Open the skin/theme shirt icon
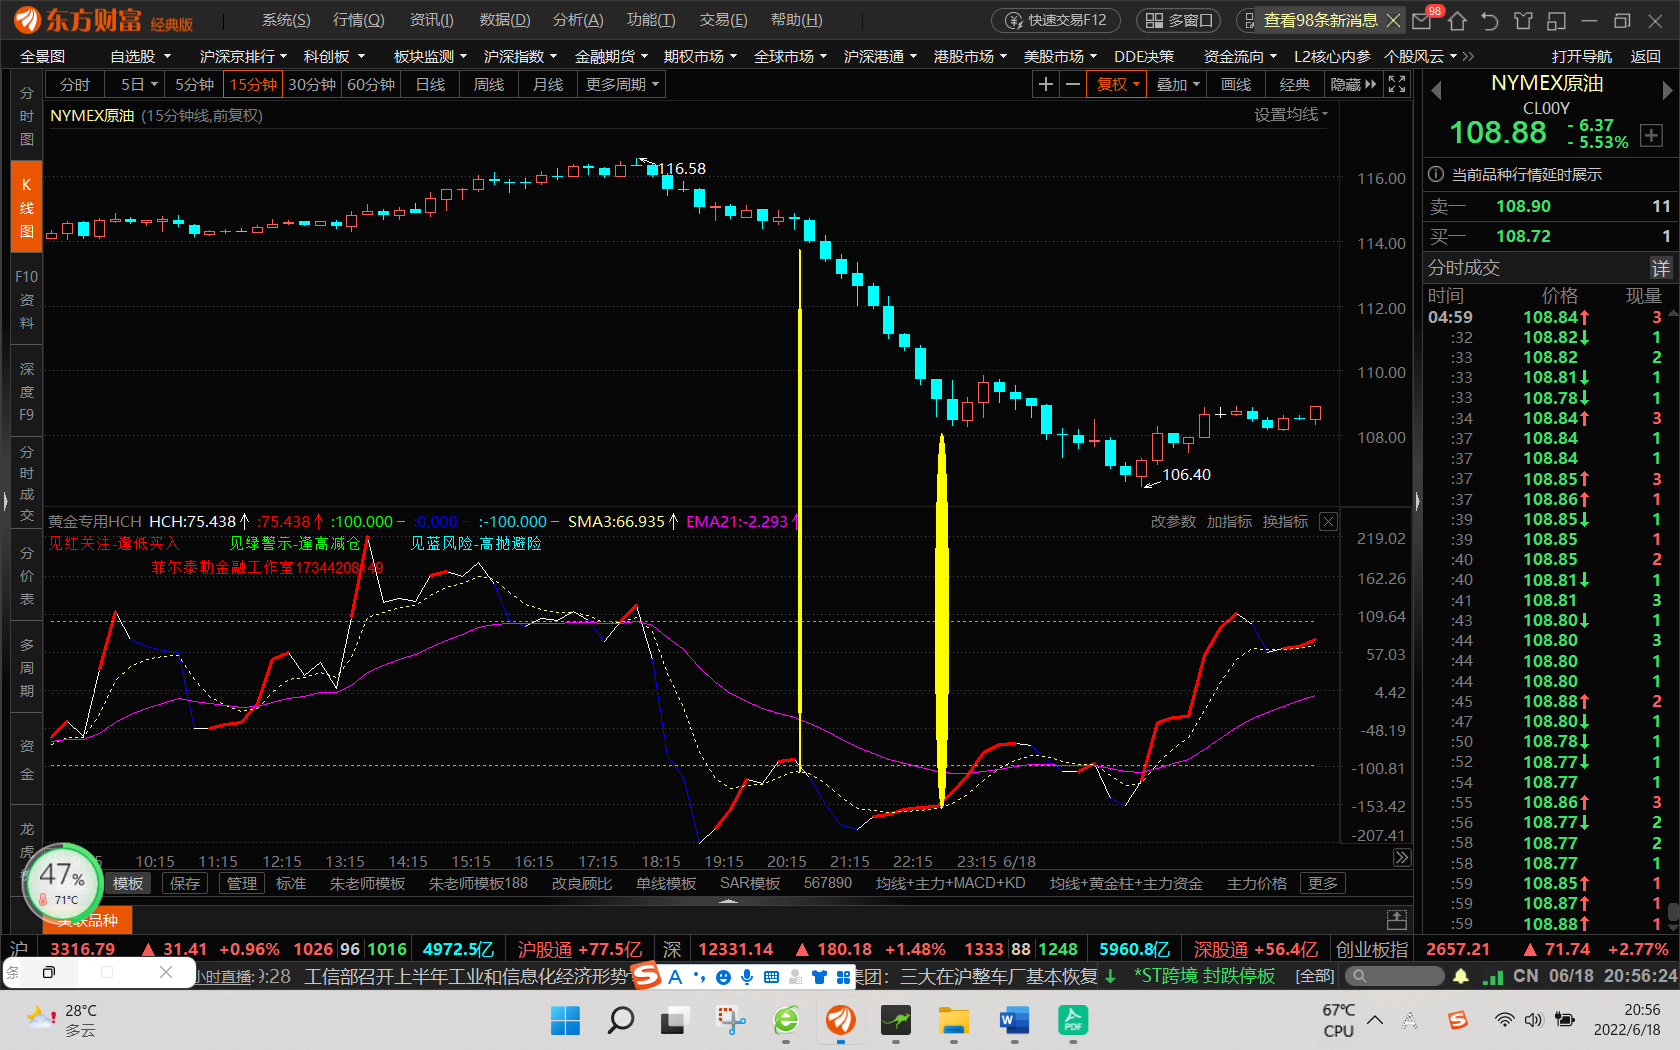 pos(1523,20)
